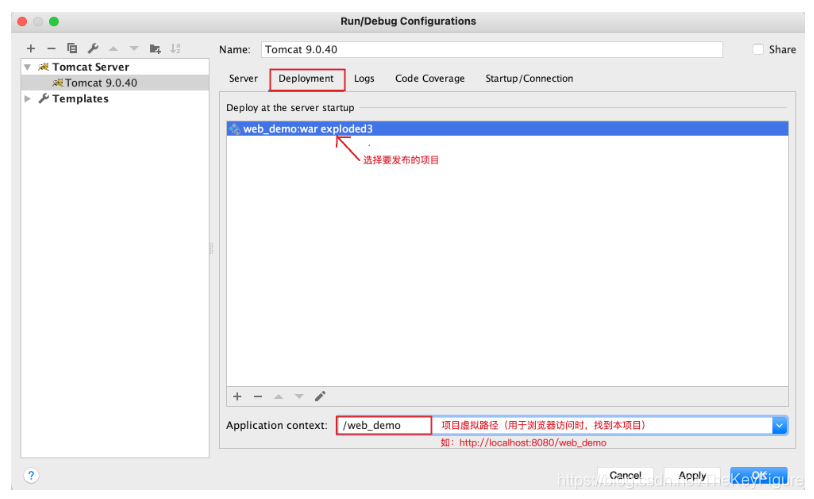The height and width of the screenshot is (499, 814).
Task: Switch to the Deployment tab
Action: (306, 78)
